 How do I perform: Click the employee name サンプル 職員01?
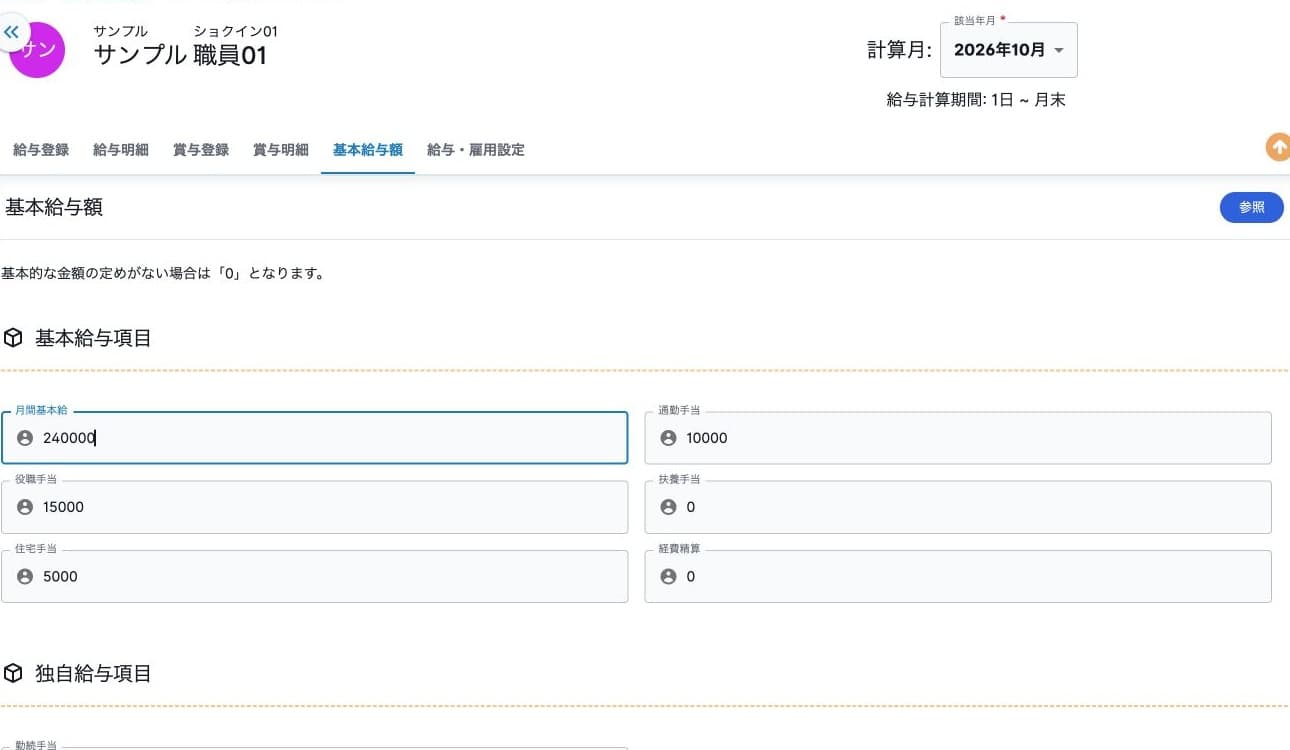tap(181, 55)
